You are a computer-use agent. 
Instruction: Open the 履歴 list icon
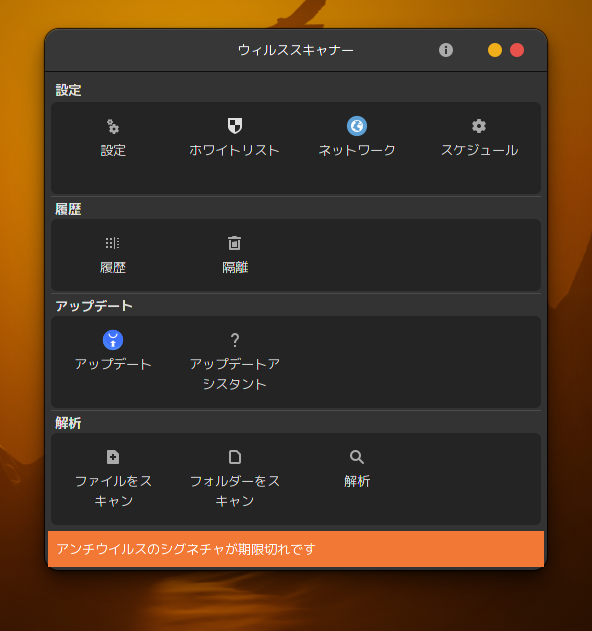(x=113, y=243)
